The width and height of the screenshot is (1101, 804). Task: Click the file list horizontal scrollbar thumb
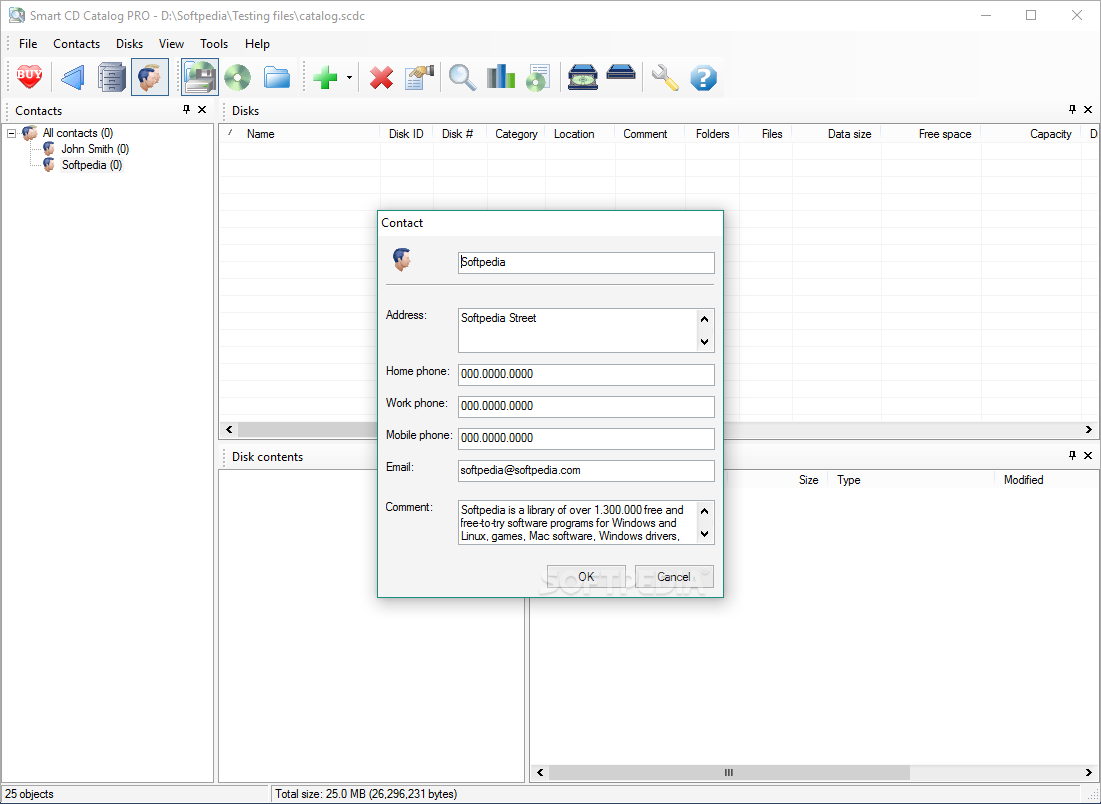(x=729, y=772)
